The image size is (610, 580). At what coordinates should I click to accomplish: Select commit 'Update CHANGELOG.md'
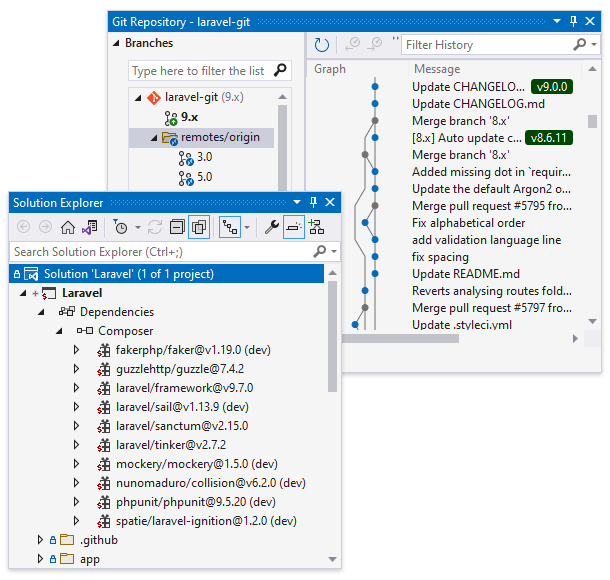(478, 104)
